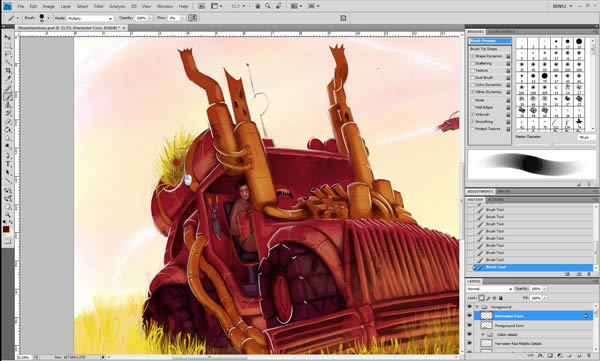The height and width of the screenshot is (361, 600).
Task: Click the Launch Bridge icon
Action: pyautogui.click(x=202, y=6)
